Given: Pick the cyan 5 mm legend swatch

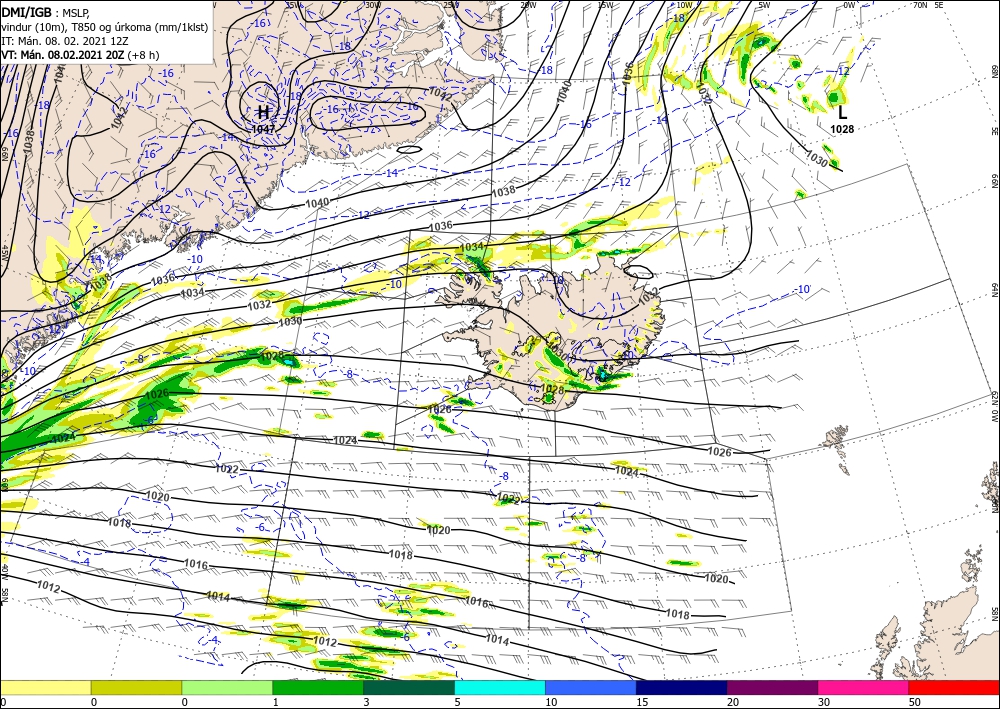Looking at the screenshot, I should tap(500, 687).
